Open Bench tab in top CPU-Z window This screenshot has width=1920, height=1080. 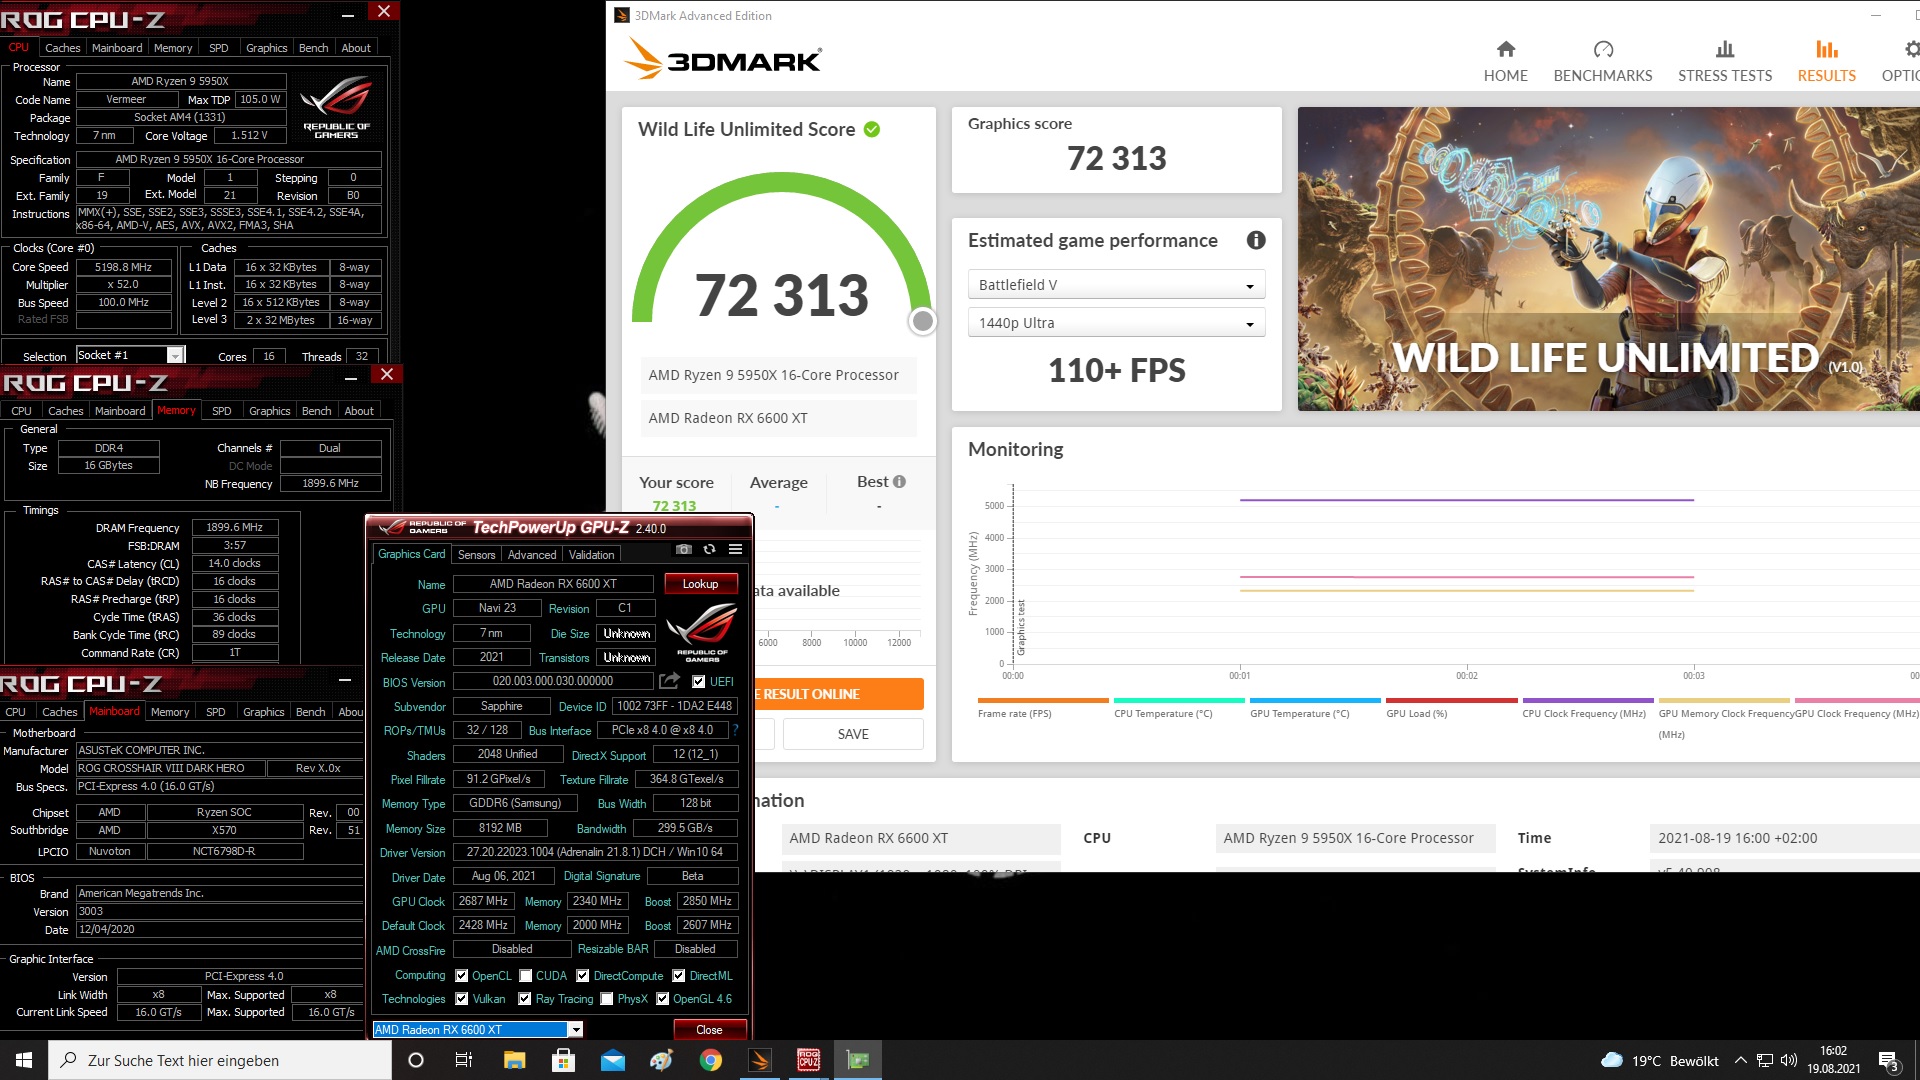[x=313, y=48]
